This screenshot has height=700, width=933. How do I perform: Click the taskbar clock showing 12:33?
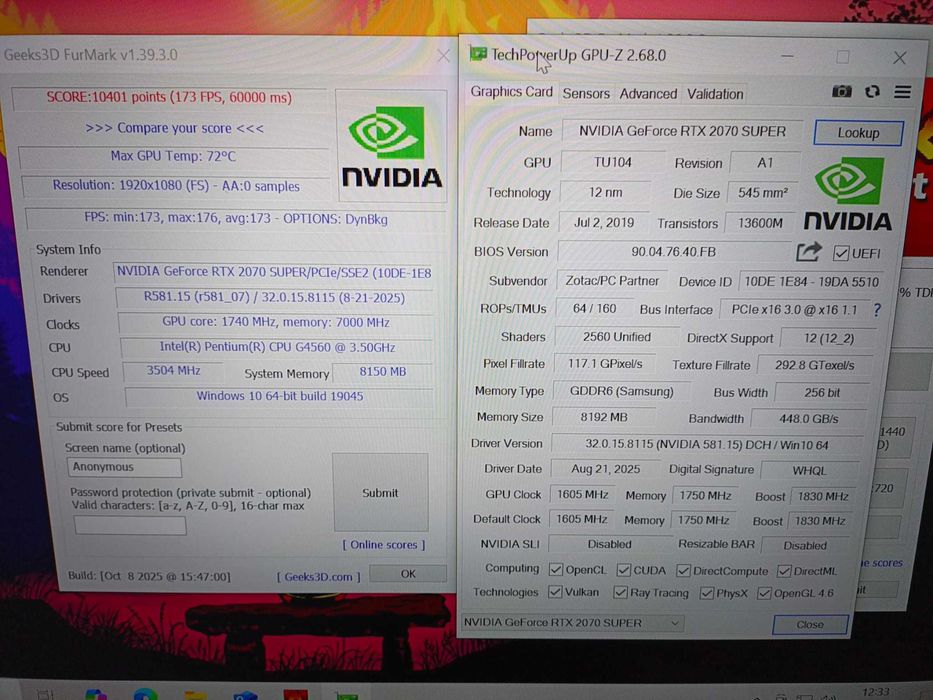coord(876,692)
